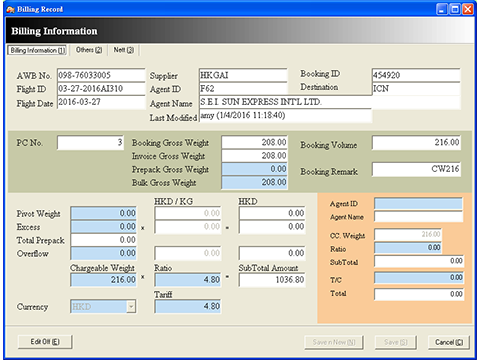Click the Chargeable Weight label
Viewport: 480px width, 360px height.
coord(102,268)
